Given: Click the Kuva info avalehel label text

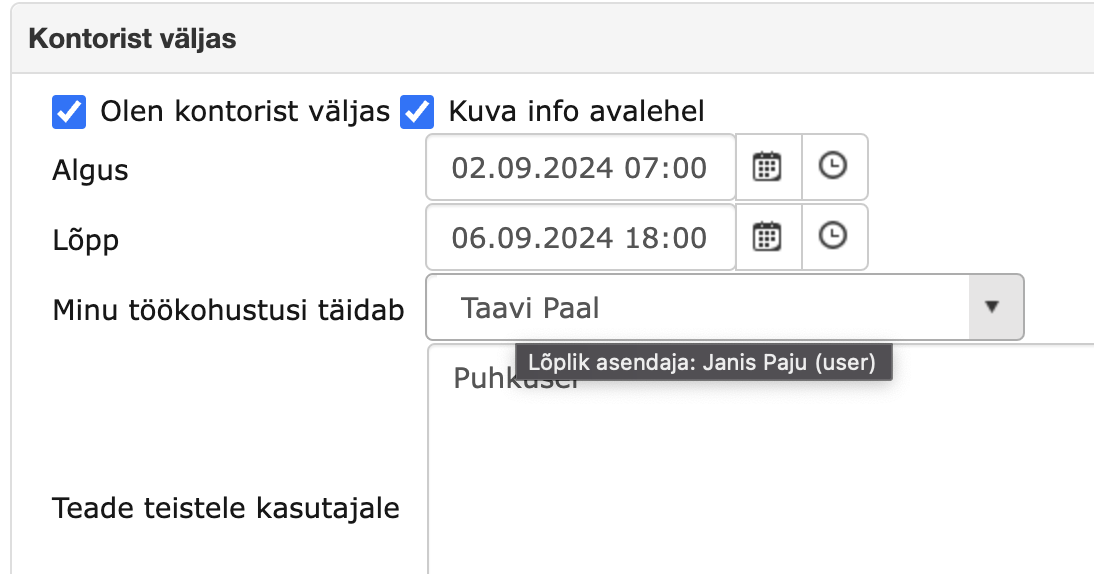Looking at the screenshot, I should point(576,112).
